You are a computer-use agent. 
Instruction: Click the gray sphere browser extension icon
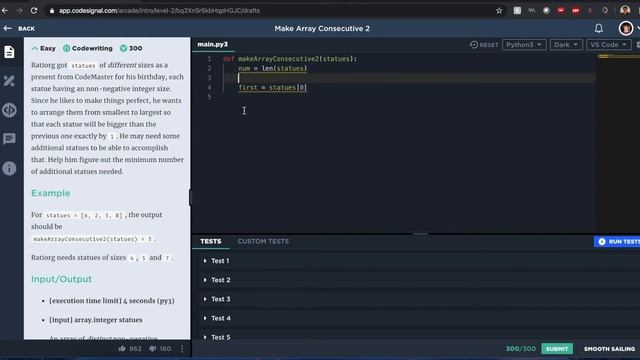546,11
